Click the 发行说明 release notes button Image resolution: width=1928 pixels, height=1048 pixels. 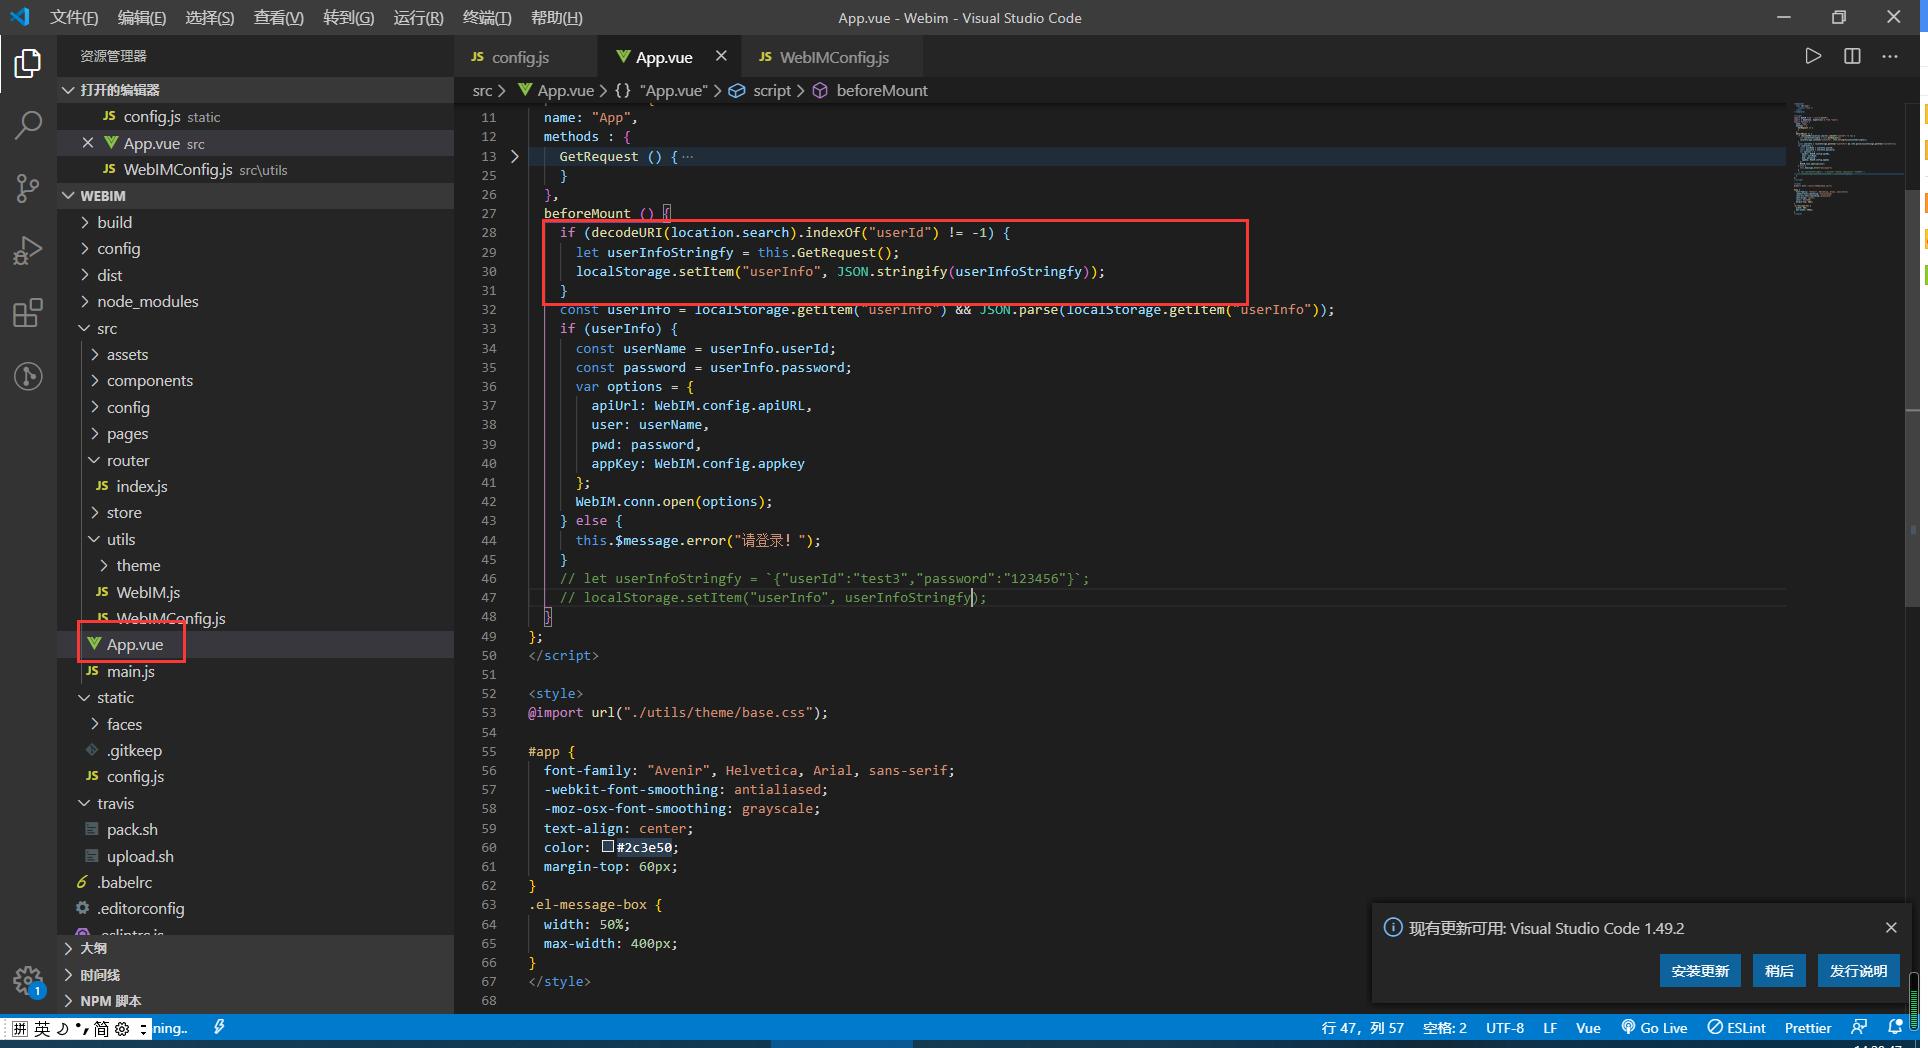point(1858,970)
